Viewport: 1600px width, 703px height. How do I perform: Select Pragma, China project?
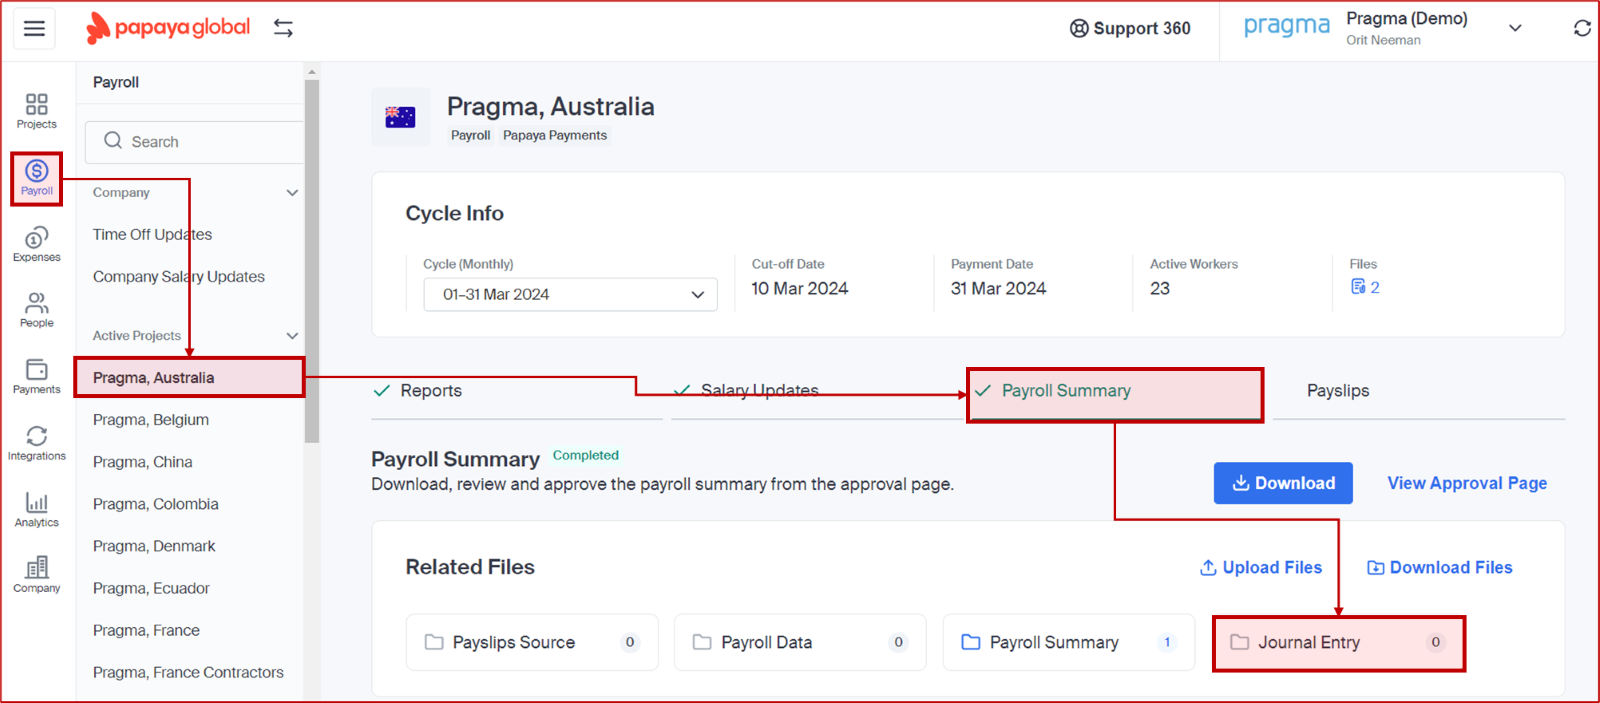coord(143,462)
